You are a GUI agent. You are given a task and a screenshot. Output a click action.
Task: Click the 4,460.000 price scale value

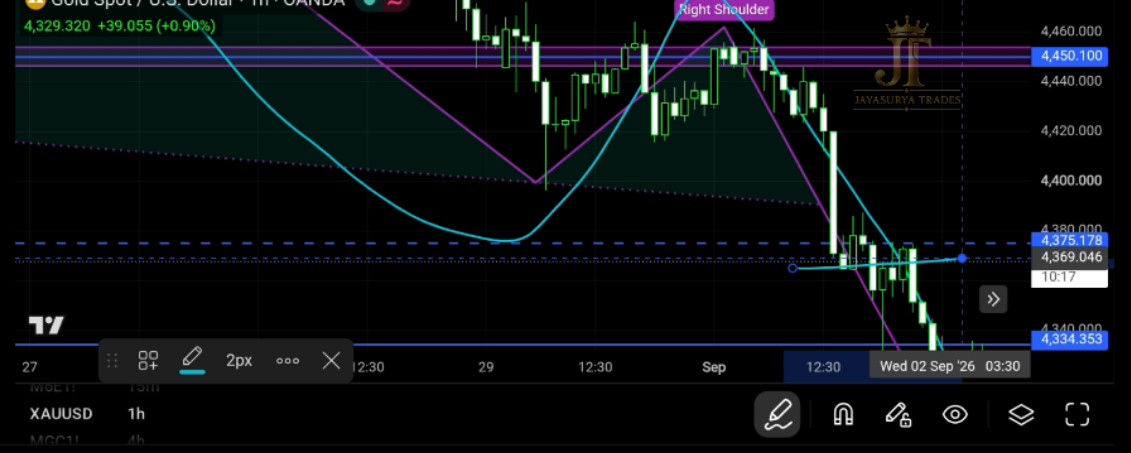pyautogui.click(x=1071, y=31)
